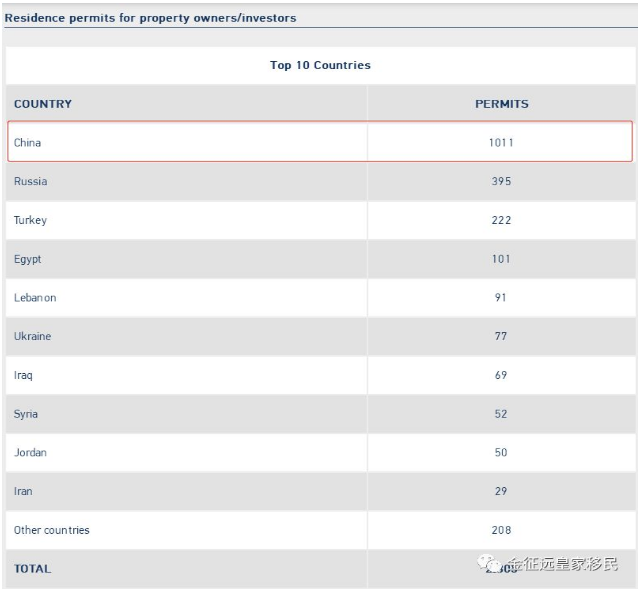Click the COUNTRY column header
The height and width of the screenshot is (594, 644).
pos(43,104)
